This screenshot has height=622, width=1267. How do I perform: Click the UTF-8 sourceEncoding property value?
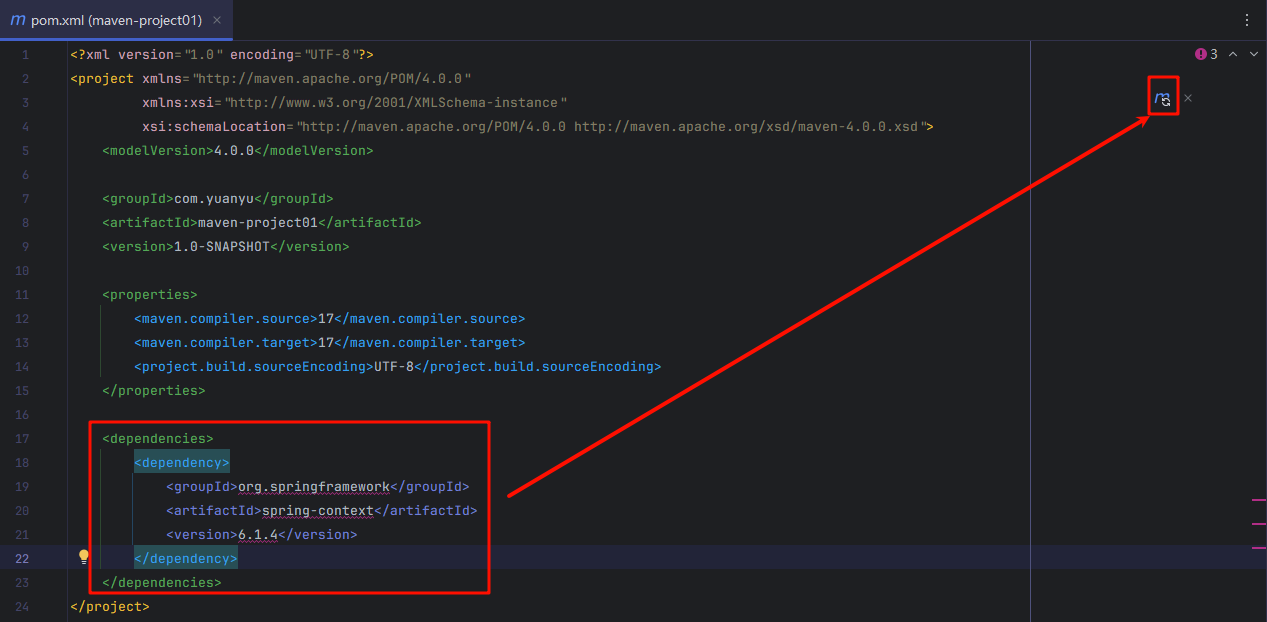coord(394,367)
